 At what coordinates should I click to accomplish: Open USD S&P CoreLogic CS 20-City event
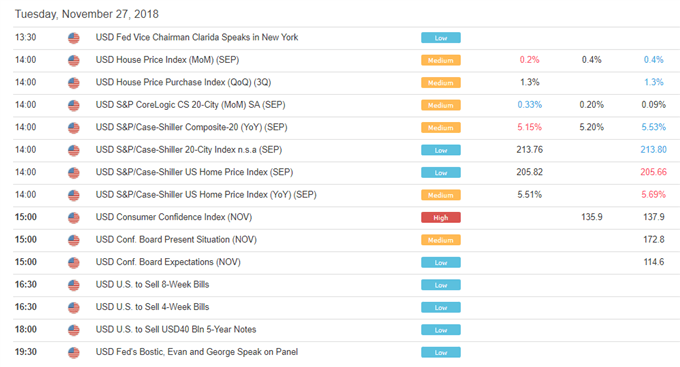tap(190, 105)
